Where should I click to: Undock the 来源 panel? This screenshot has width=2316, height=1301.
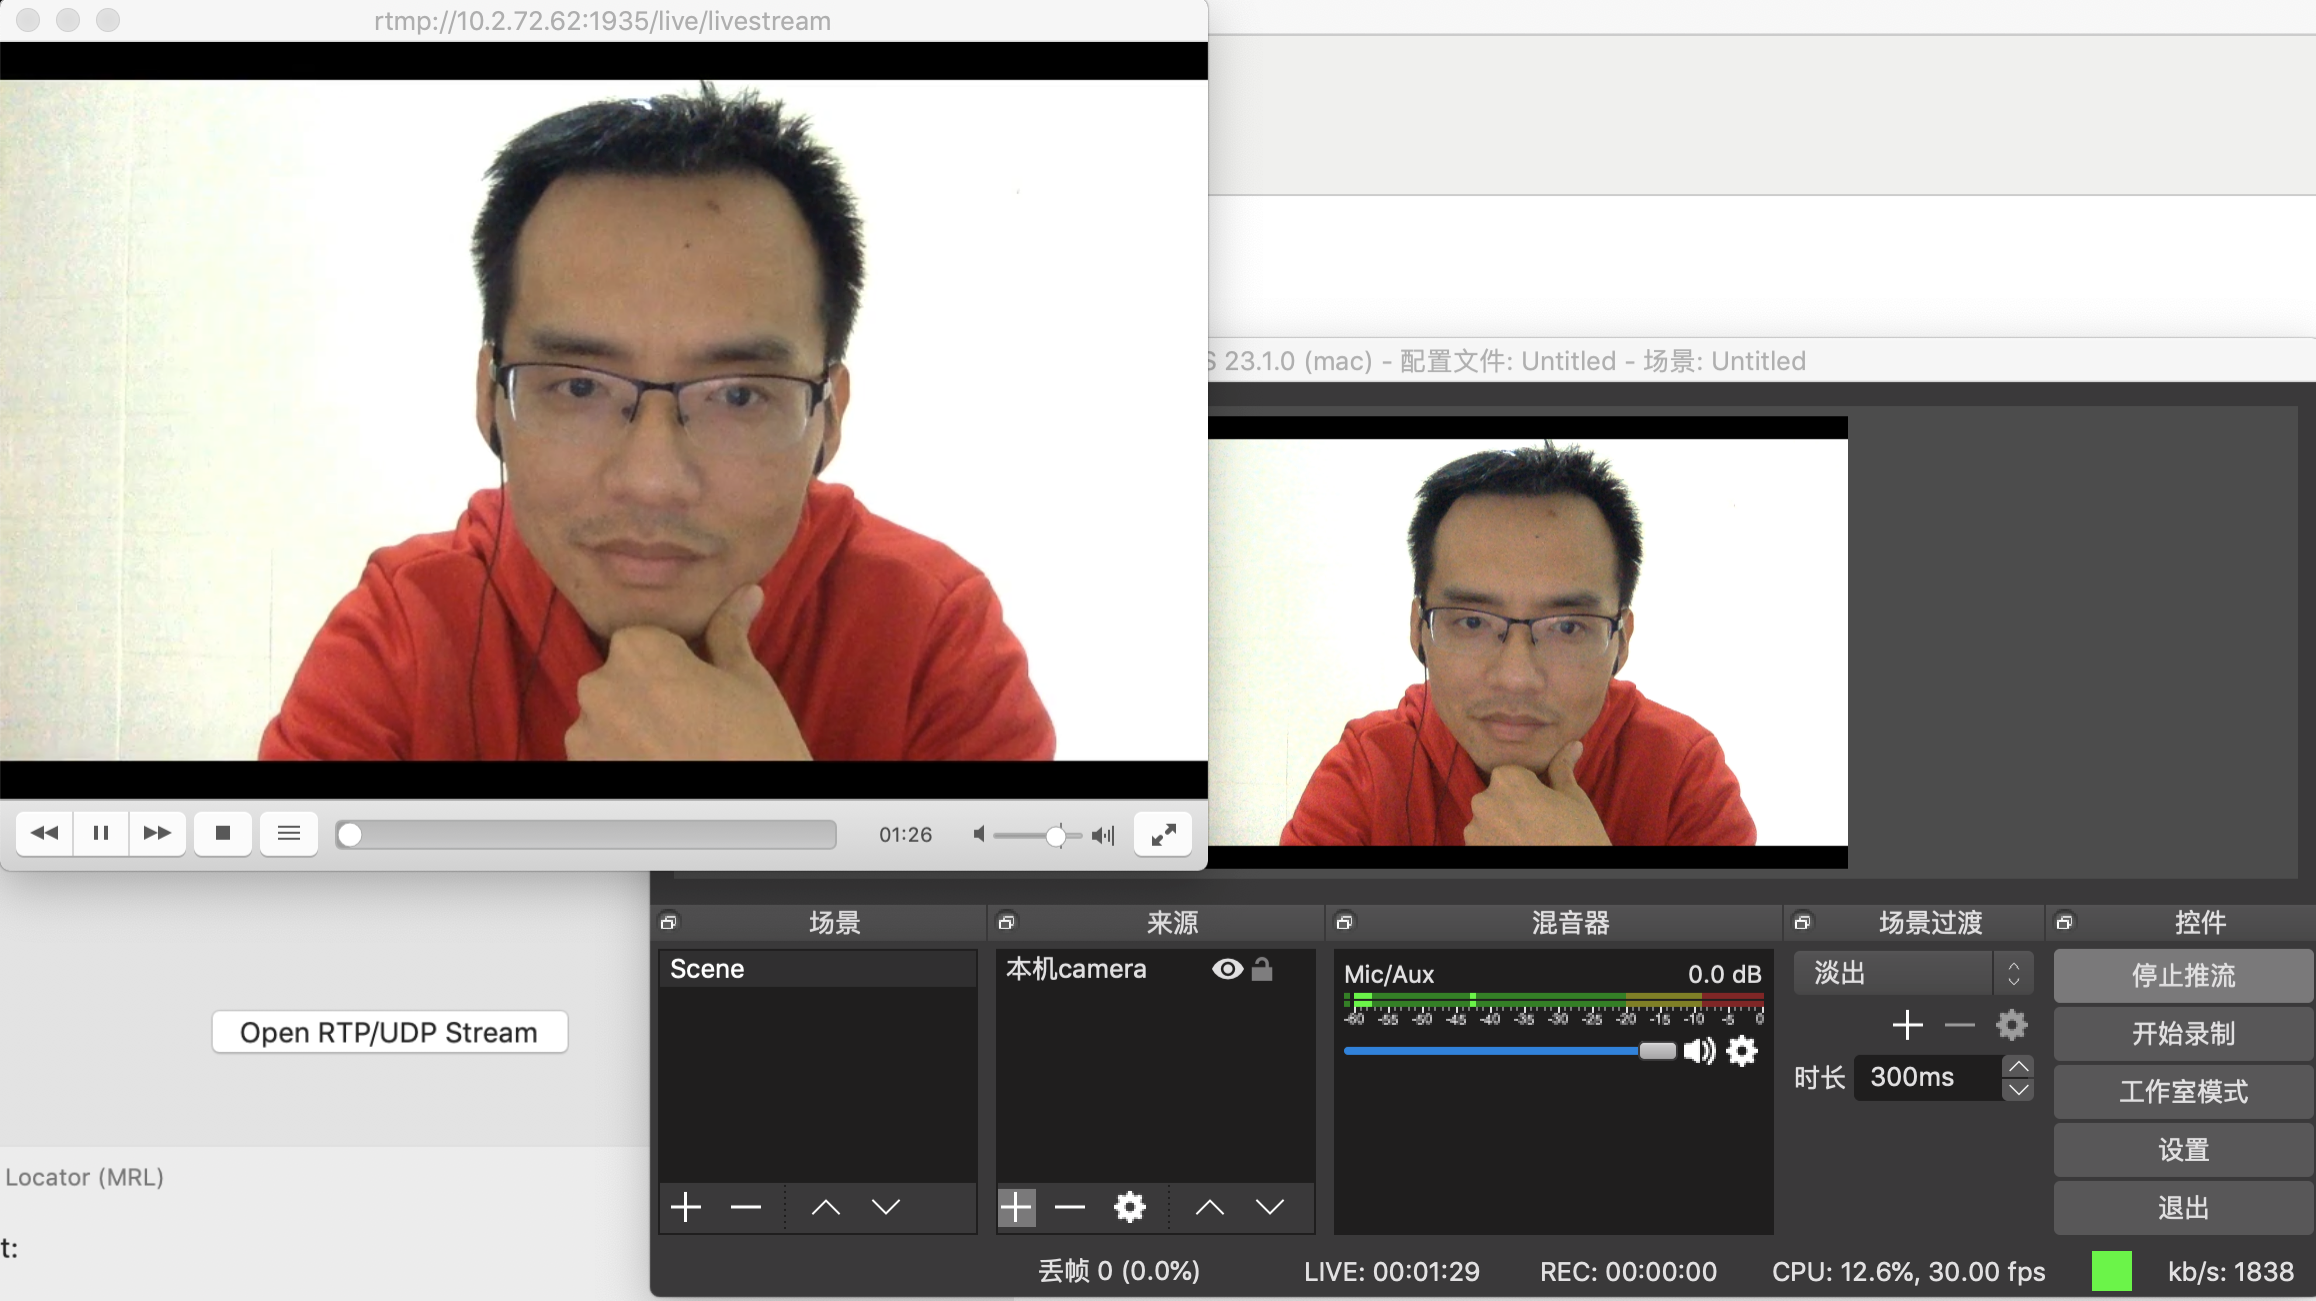pyautogui.click(x=1007, y=922)
